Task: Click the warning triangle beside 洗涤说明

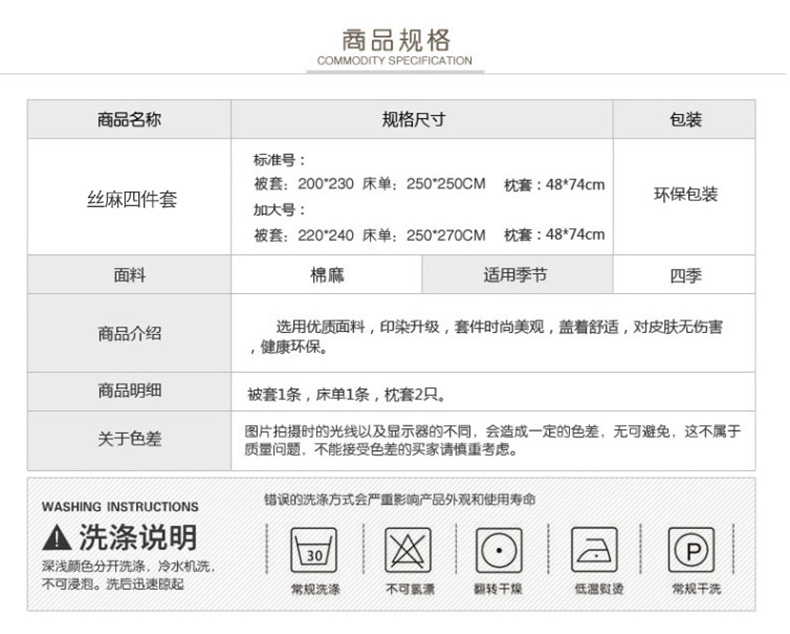Action: coord(56,539)
